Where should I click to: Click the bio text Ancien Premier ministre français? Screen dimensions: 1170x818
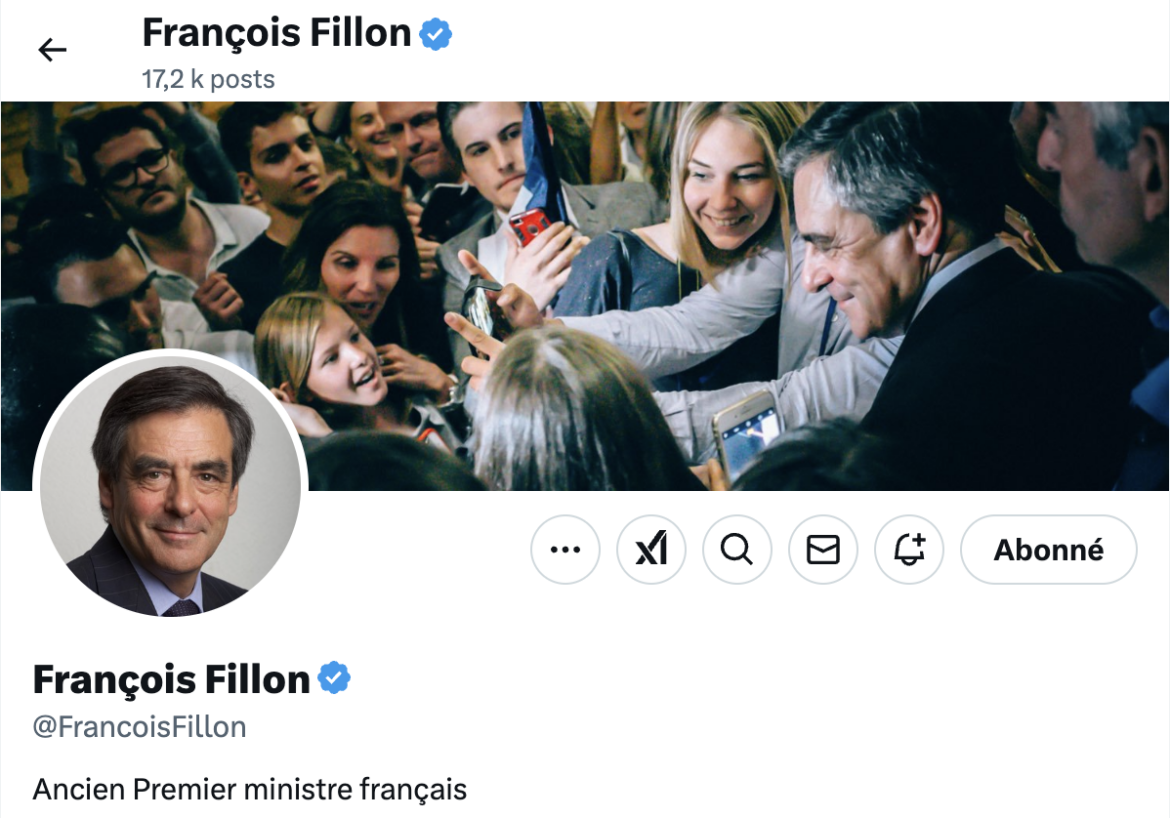click(x=249, y=789)
